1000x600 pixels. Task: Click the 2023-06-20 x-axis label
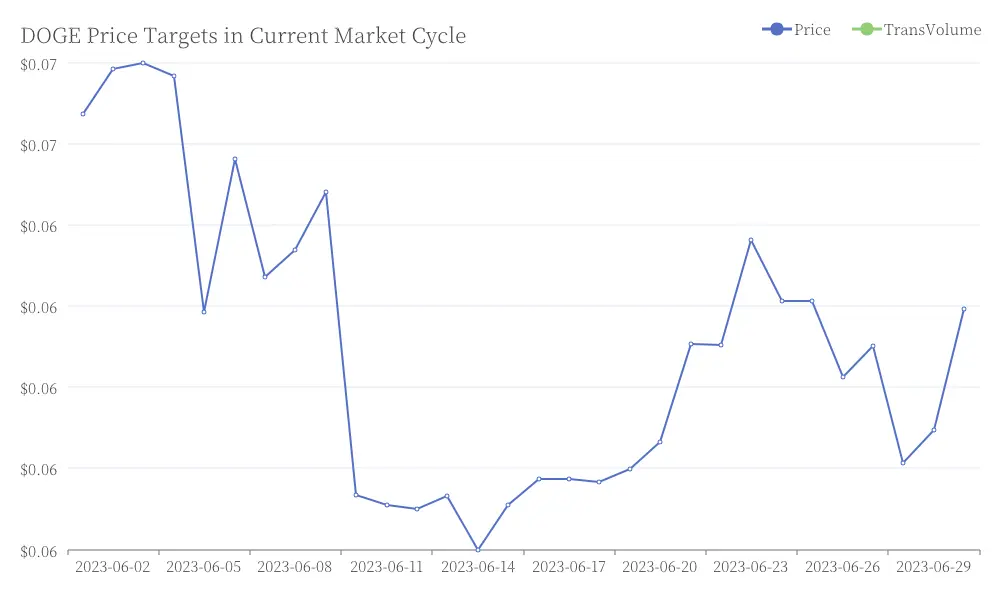click(x=659, y=567)
